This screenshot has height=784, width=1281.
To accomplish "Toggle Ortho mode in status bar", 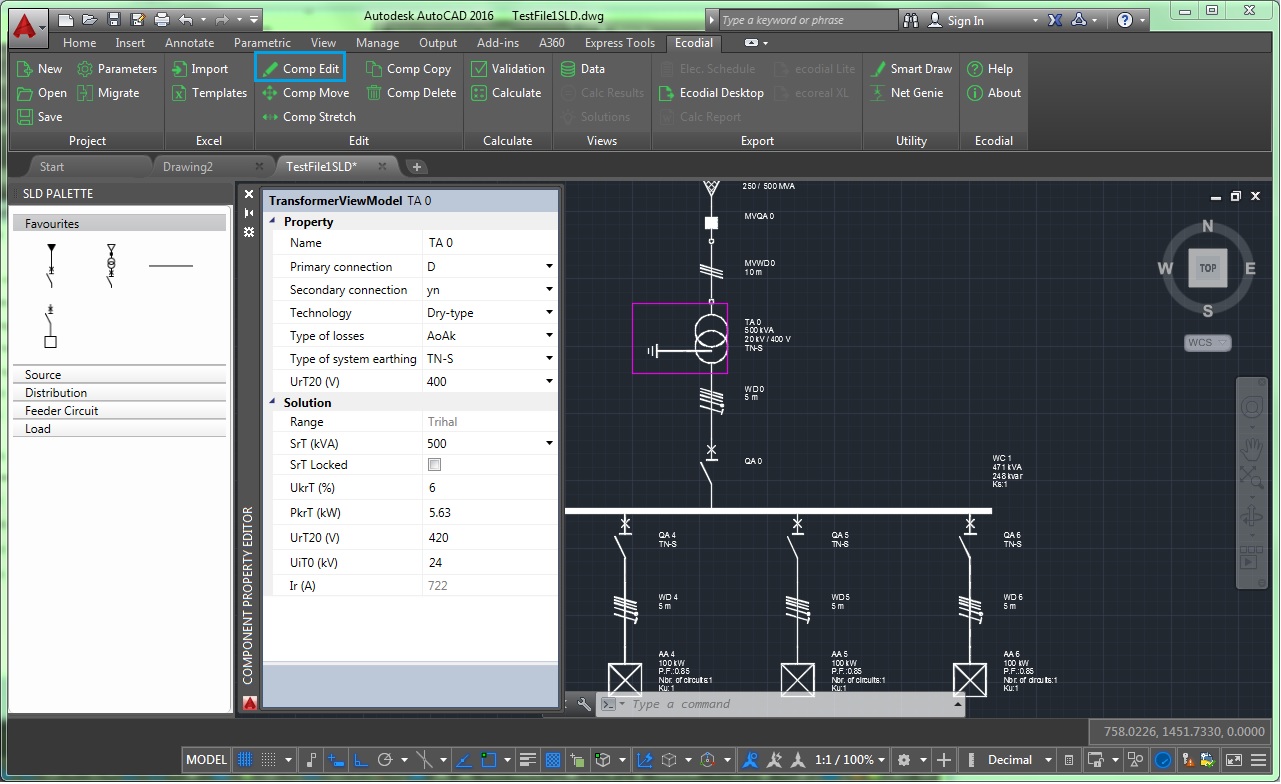I will (361, 760).
